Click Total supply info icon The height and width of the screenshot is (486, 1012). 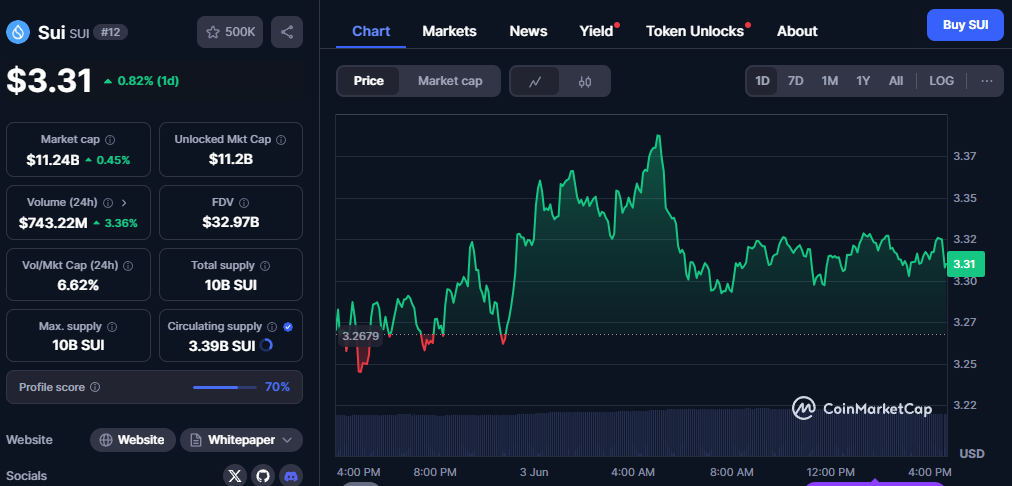point(265,265)
